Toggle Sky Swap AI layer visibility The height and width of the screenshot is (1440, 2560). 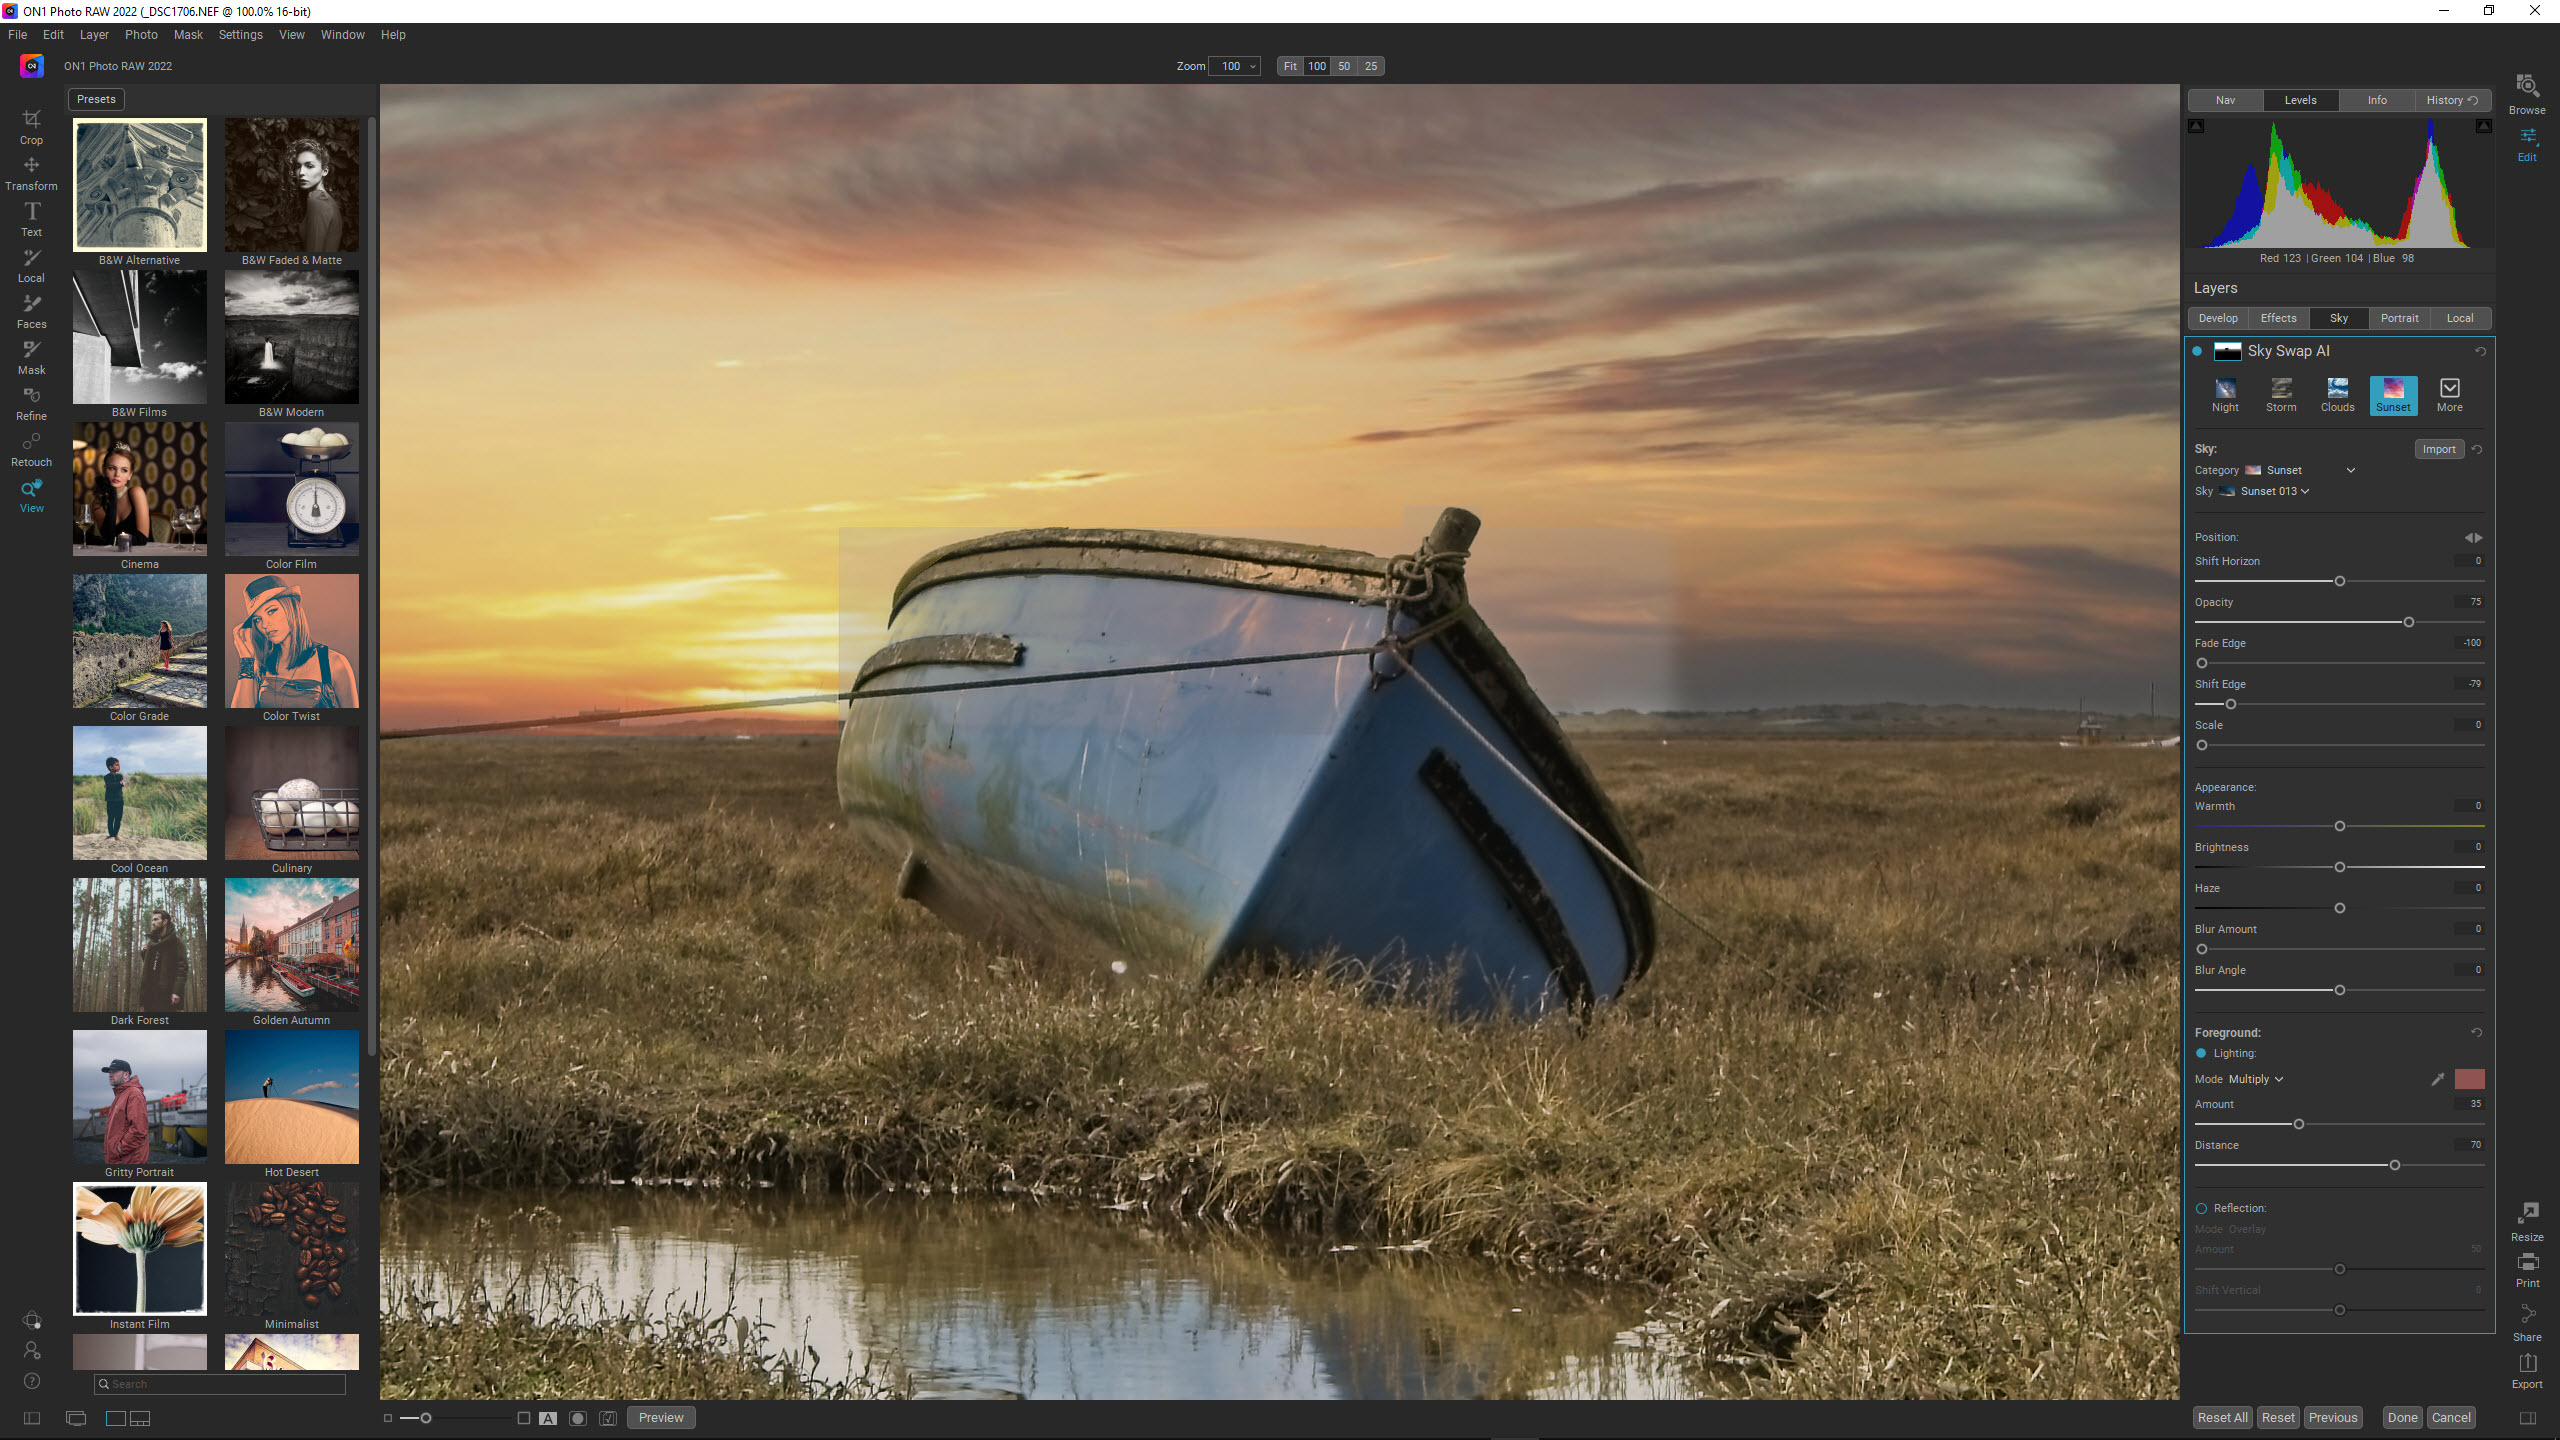coord(2198,350)
